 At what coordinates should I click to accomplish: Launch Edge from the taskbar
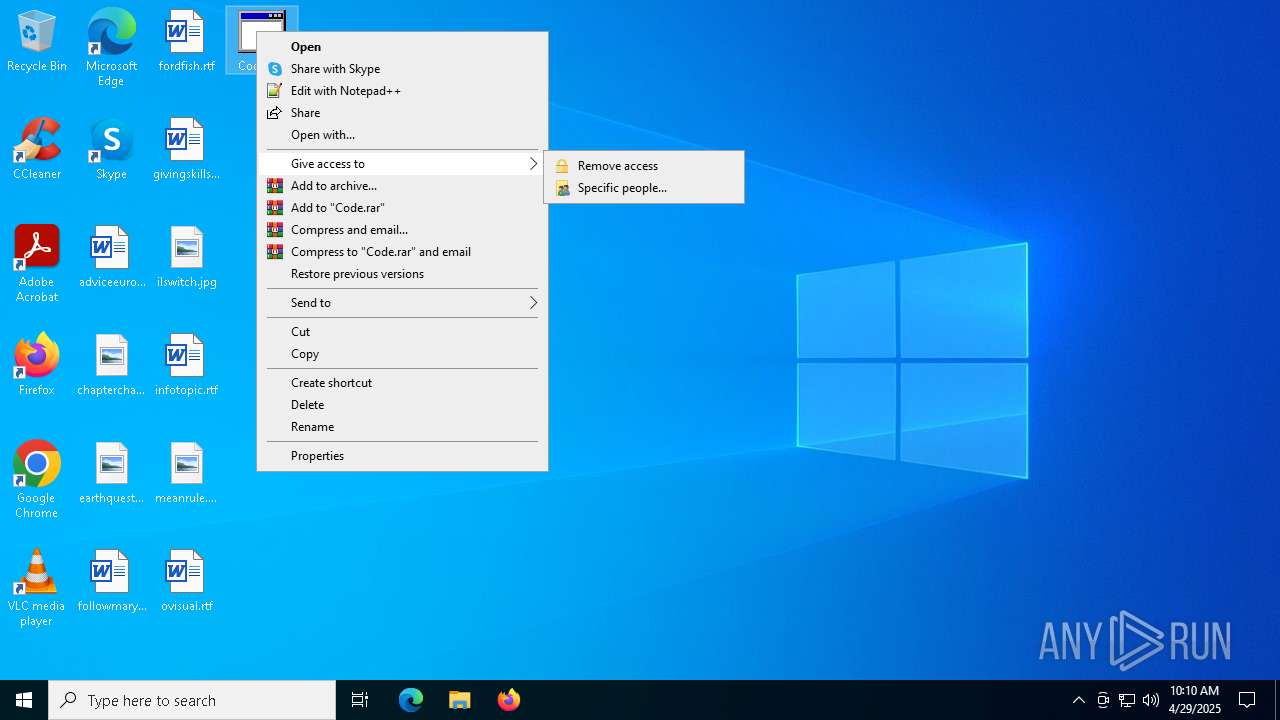point(411,700)
